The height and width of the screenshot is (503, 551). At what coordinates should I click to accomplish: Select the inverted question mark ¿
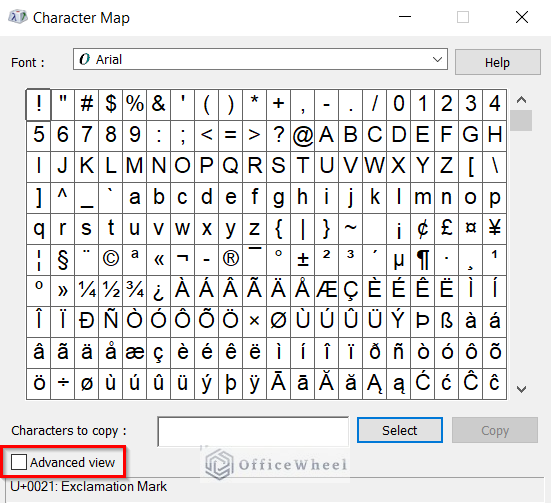(158, 291)
